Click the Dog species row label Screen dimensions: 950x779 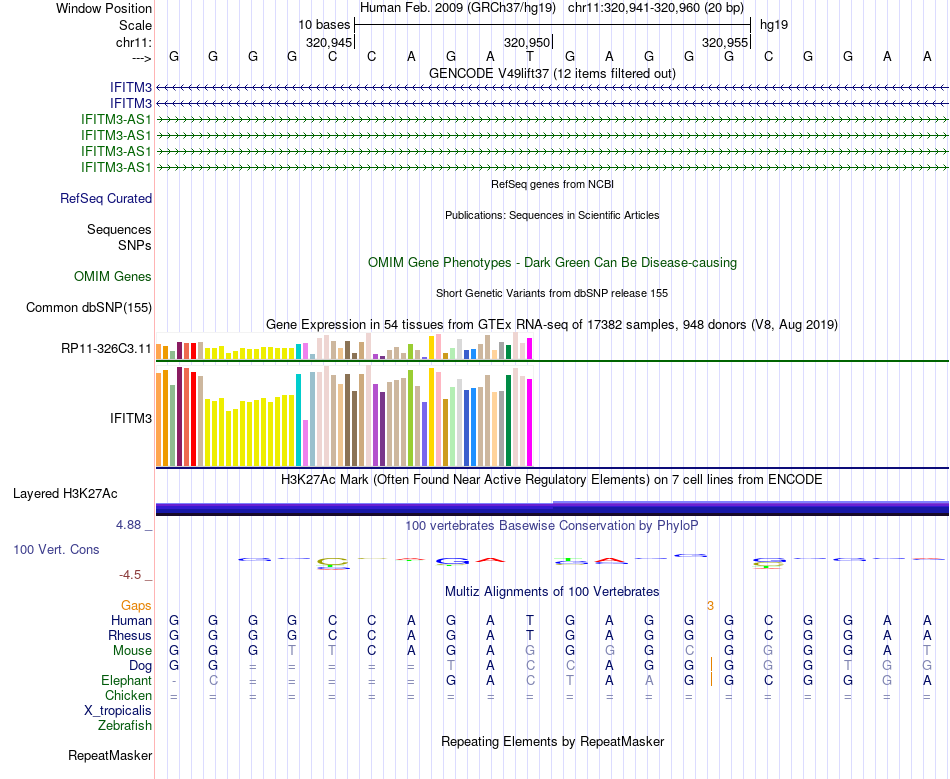(140, 666)
